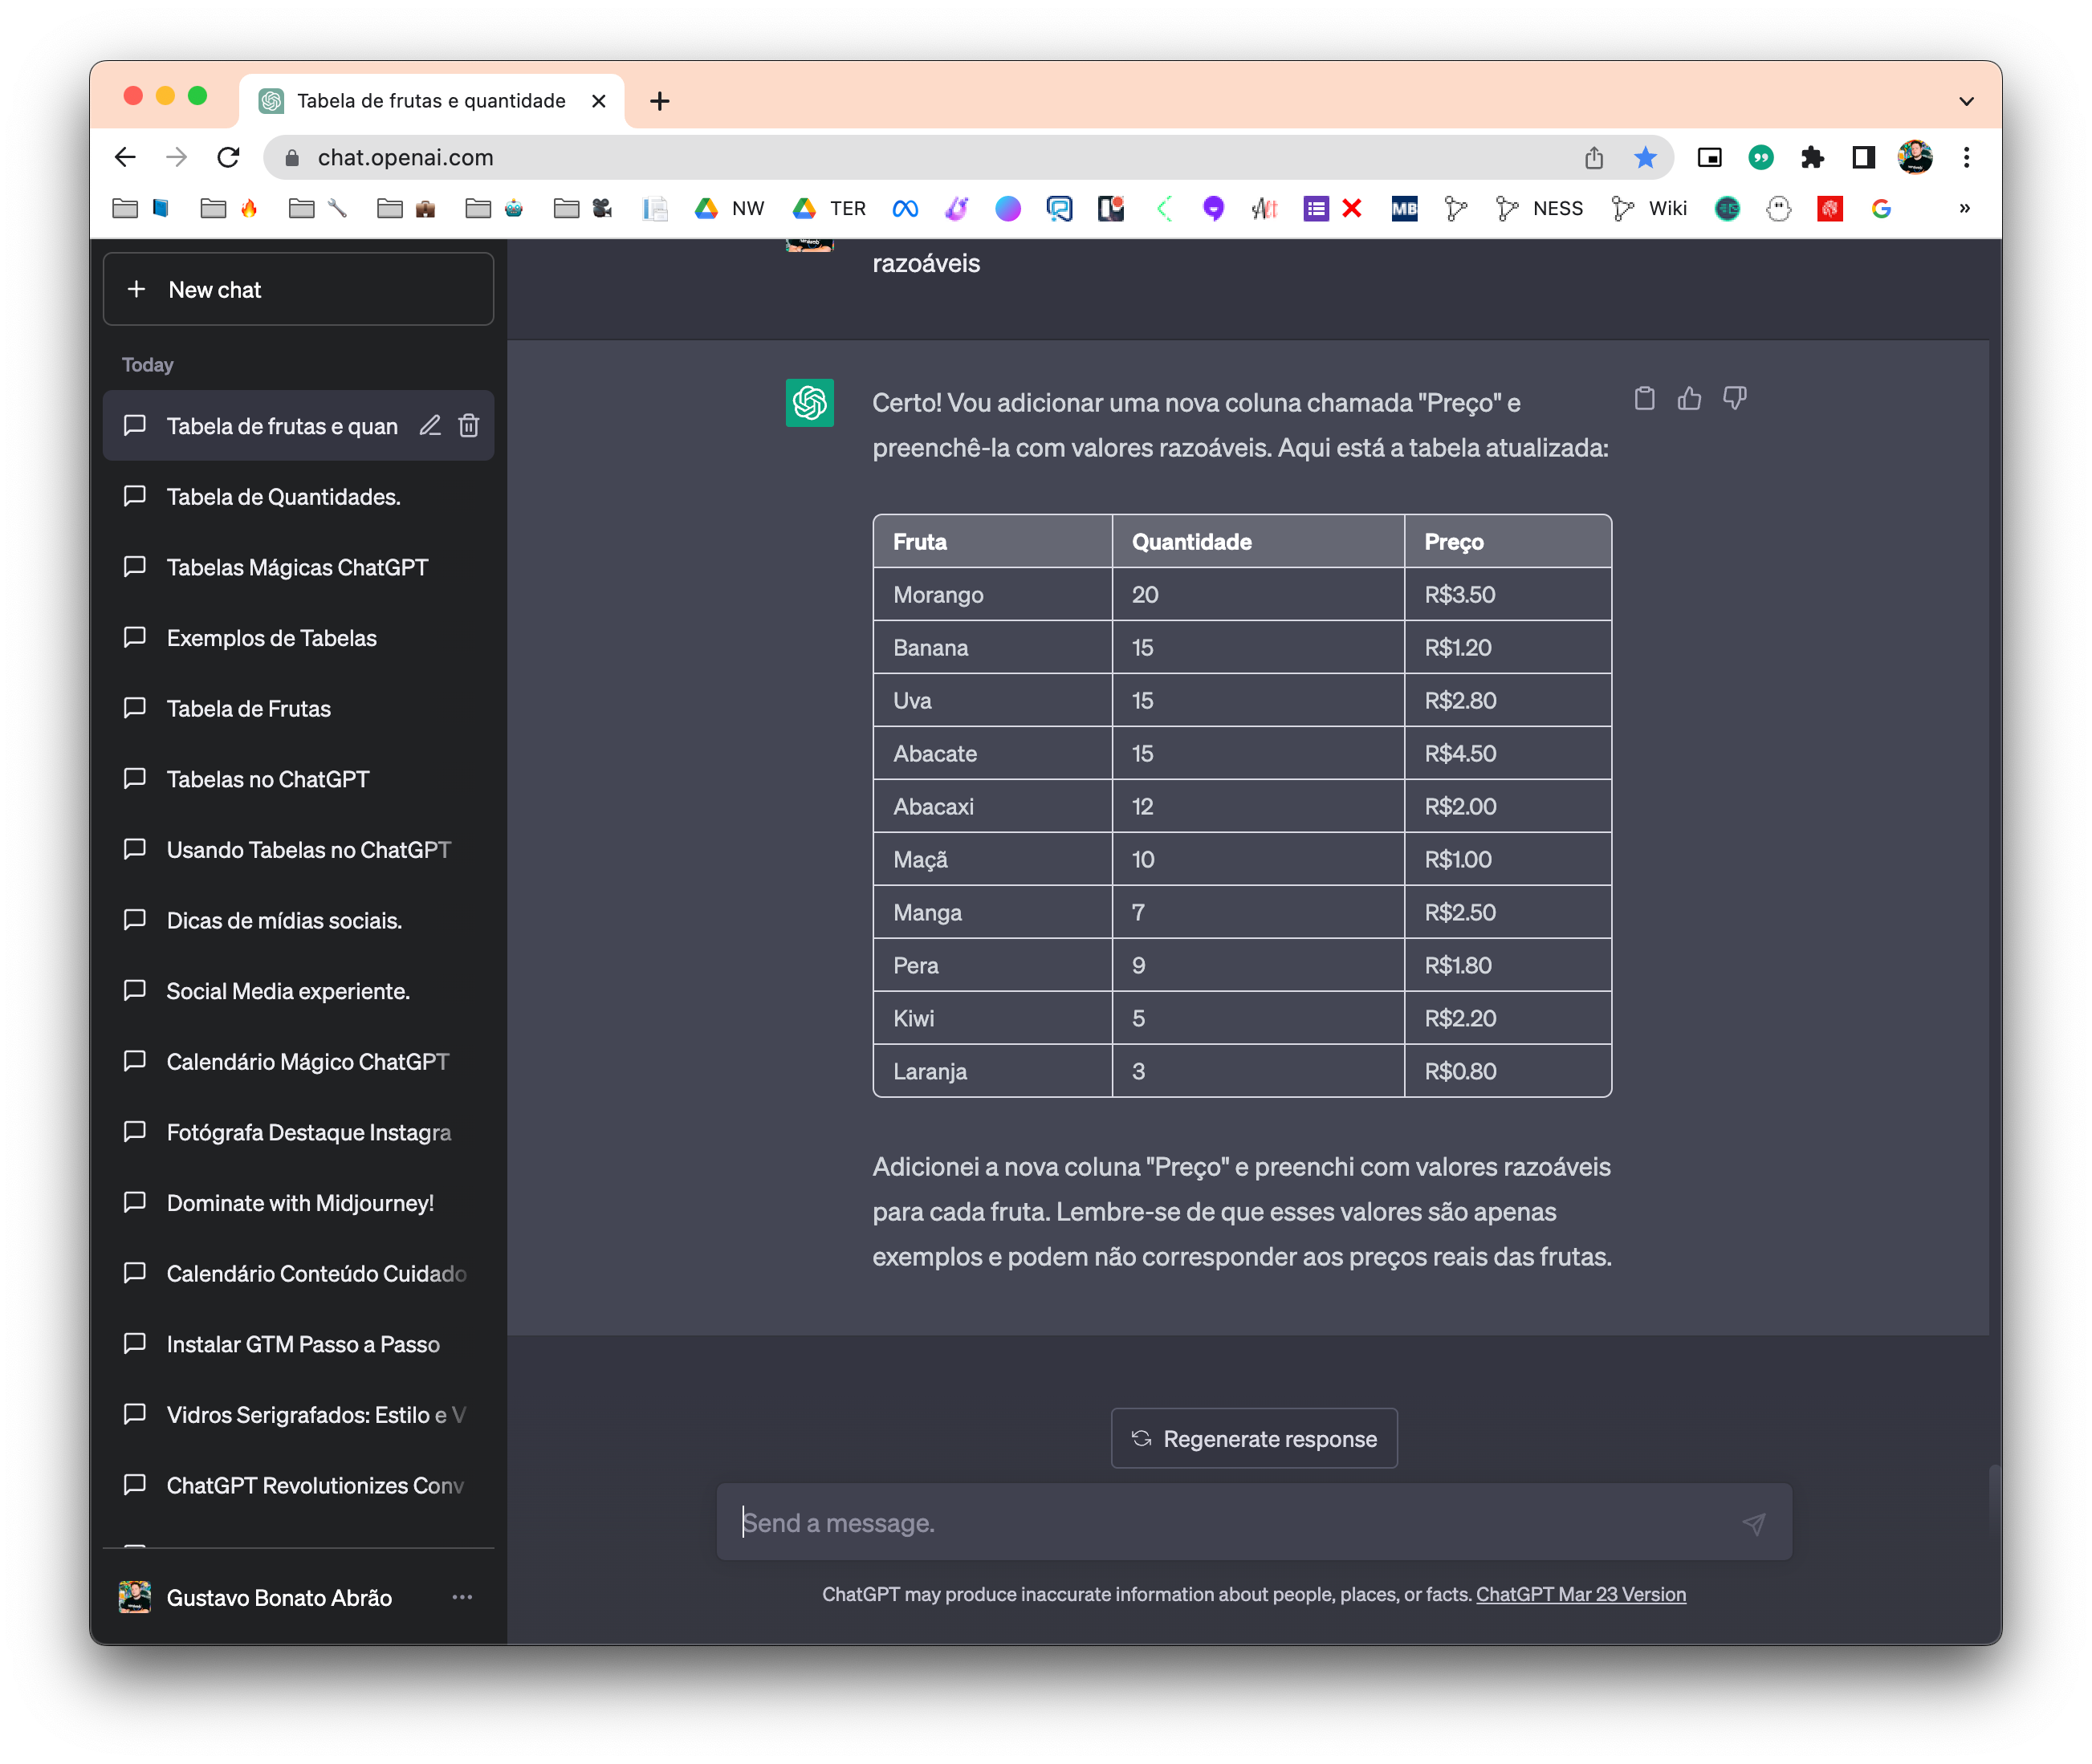Viewport: 2092px width, 1764px height.
Task: Open Chrome's three-dot menu
Action: coord(1966,157)
